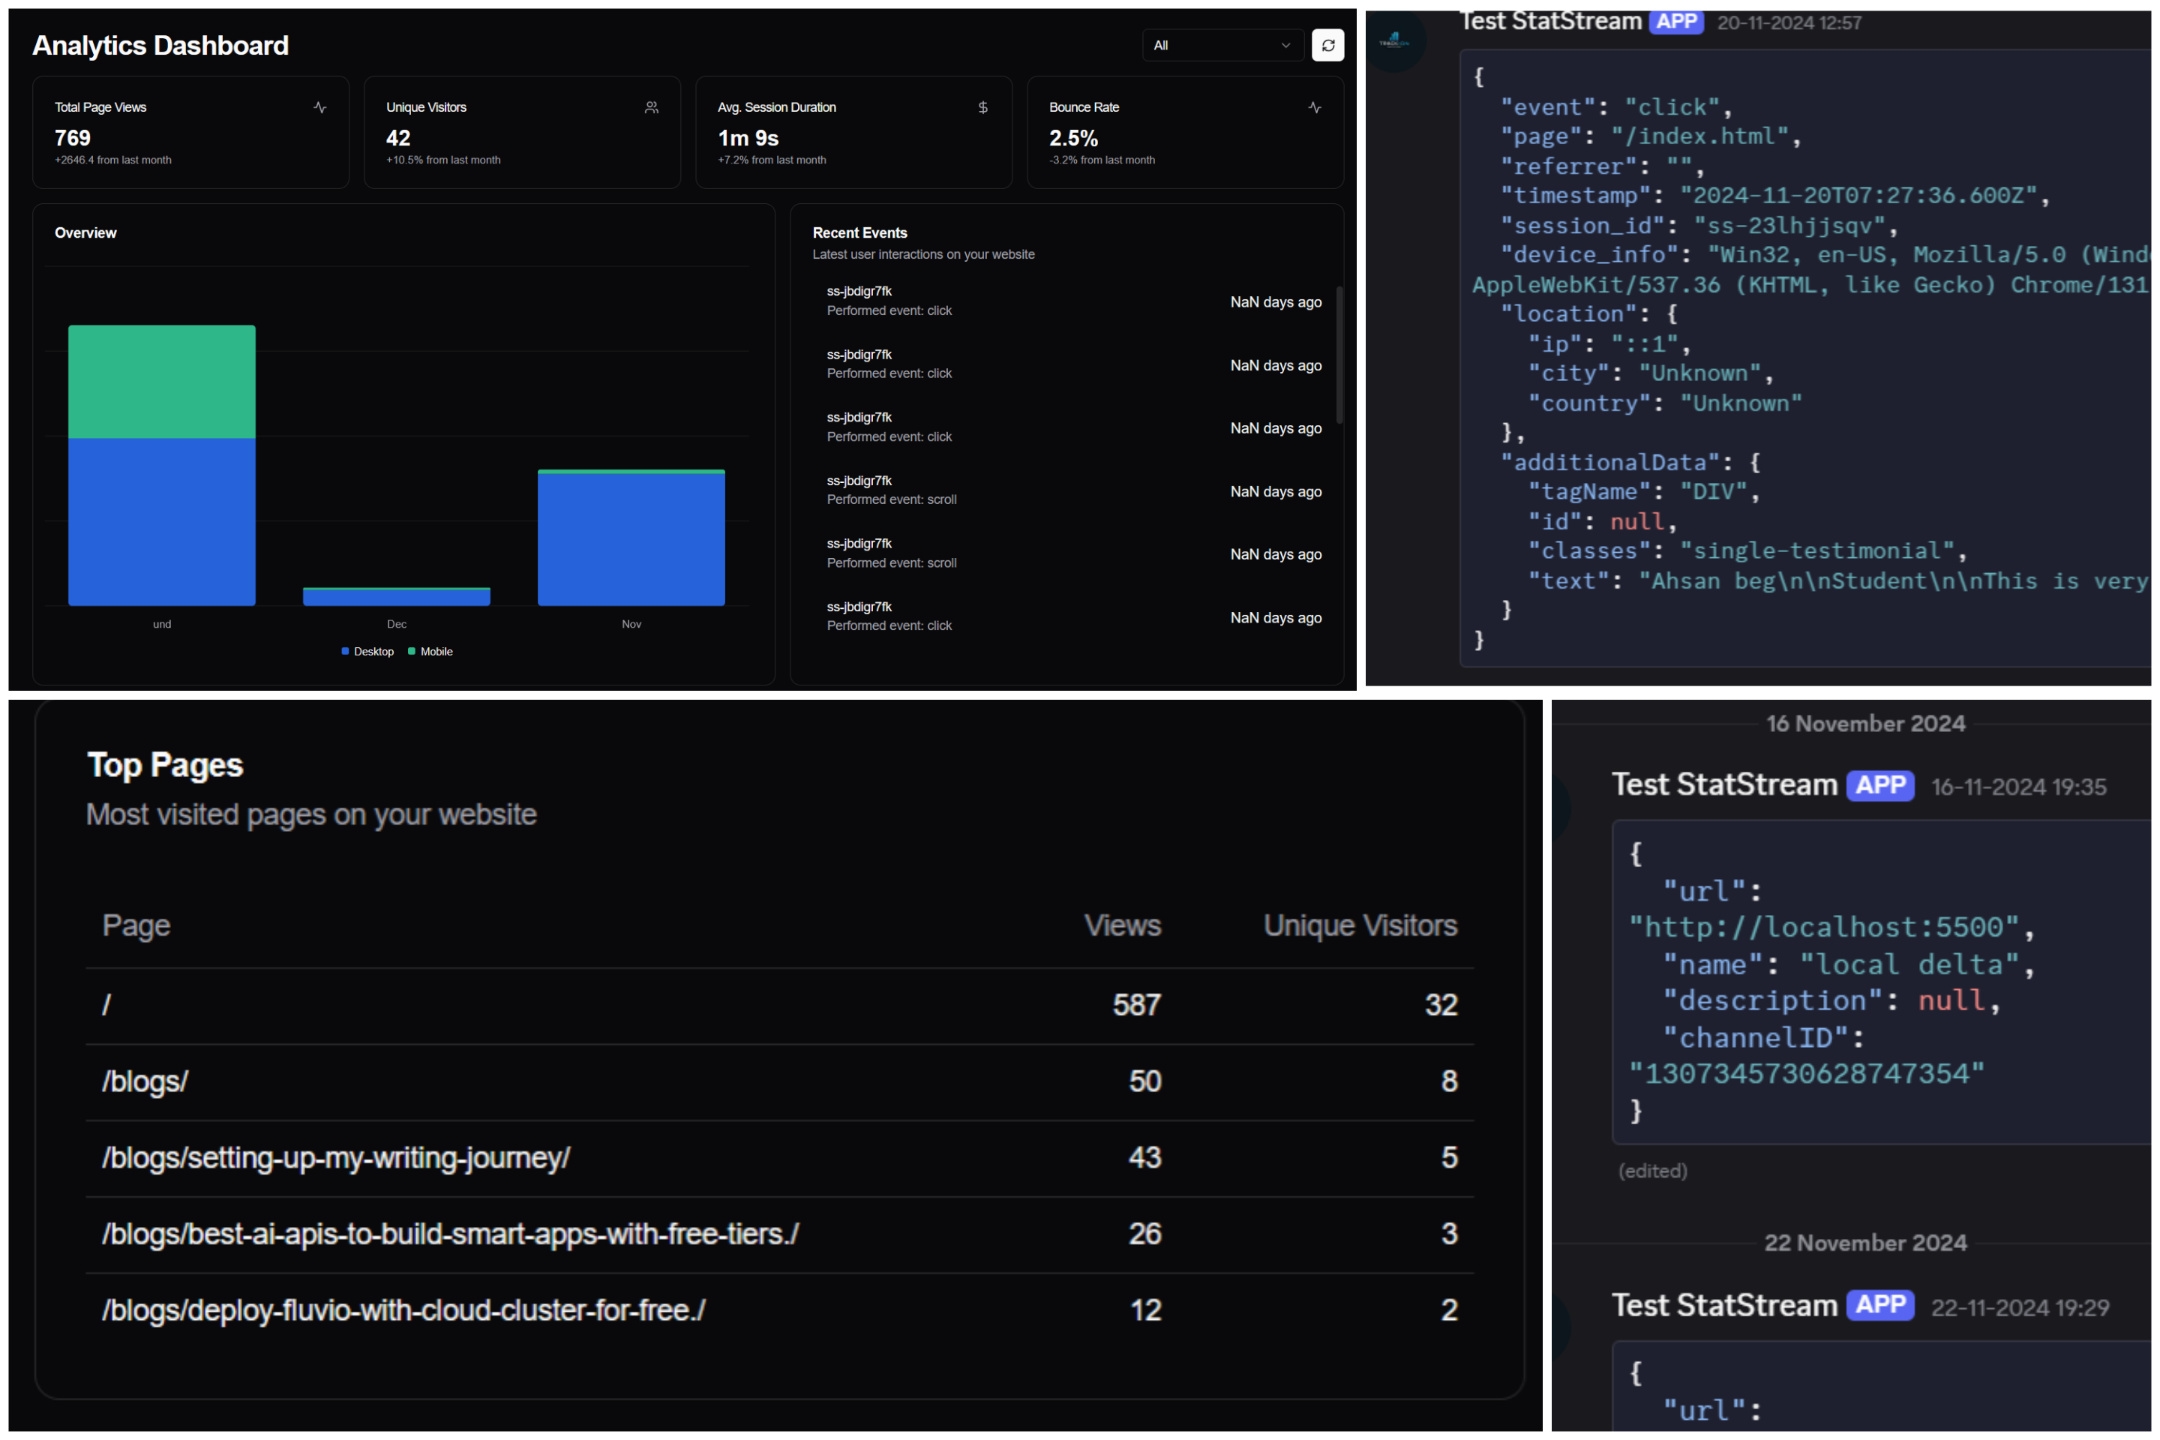
Task: Click Total Page Views activity icon
Action: 320,107
